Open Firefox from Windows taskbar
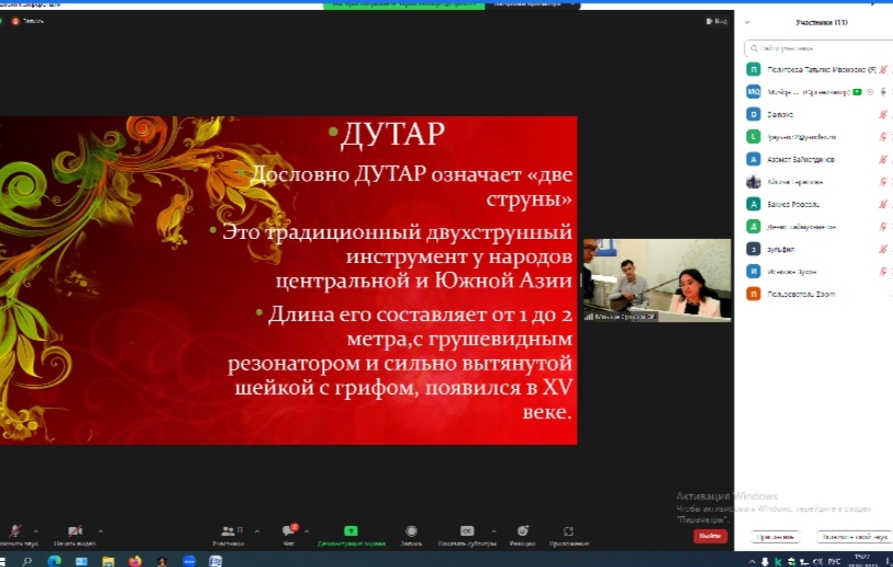 [x=134, y=561]
